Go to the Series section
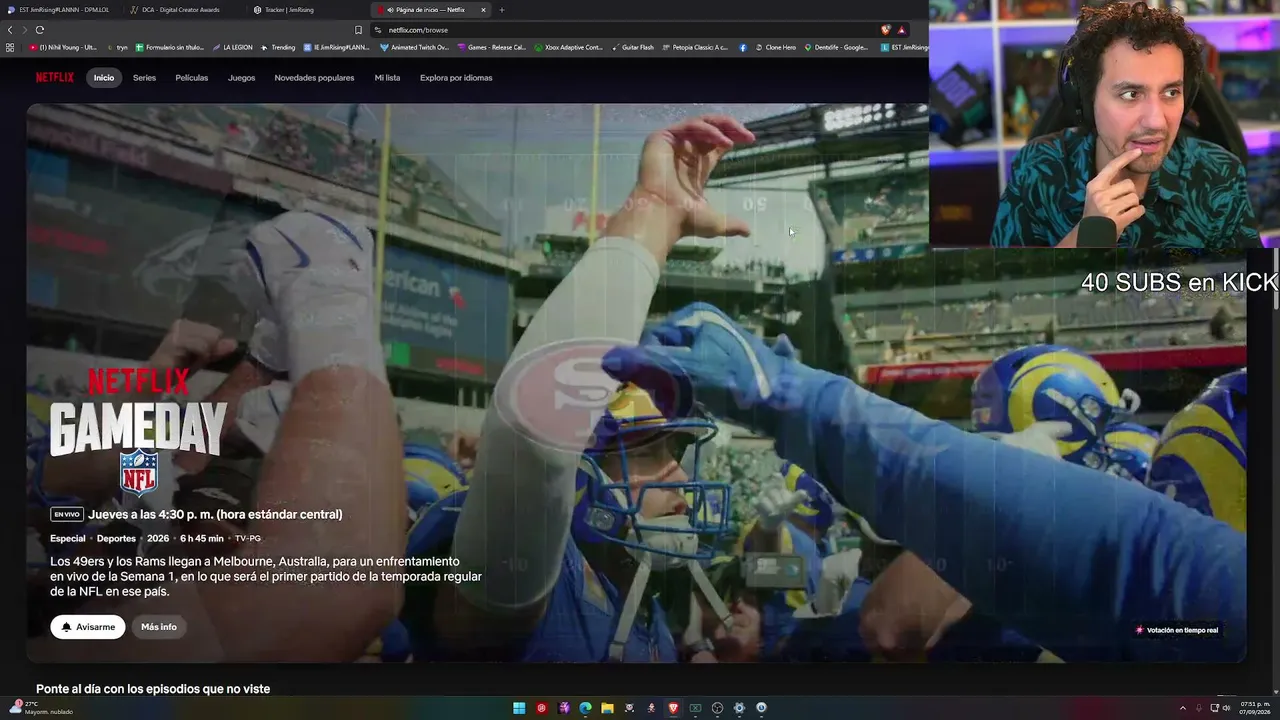 coord(144,78)
